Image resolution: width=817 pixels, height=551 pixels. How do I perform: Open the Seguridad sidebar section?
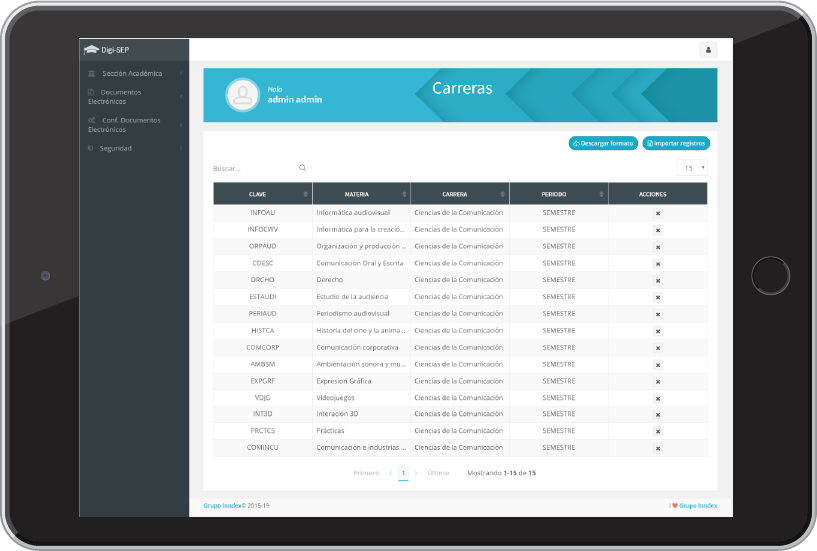pyautogui.click(x=132, y=148)
